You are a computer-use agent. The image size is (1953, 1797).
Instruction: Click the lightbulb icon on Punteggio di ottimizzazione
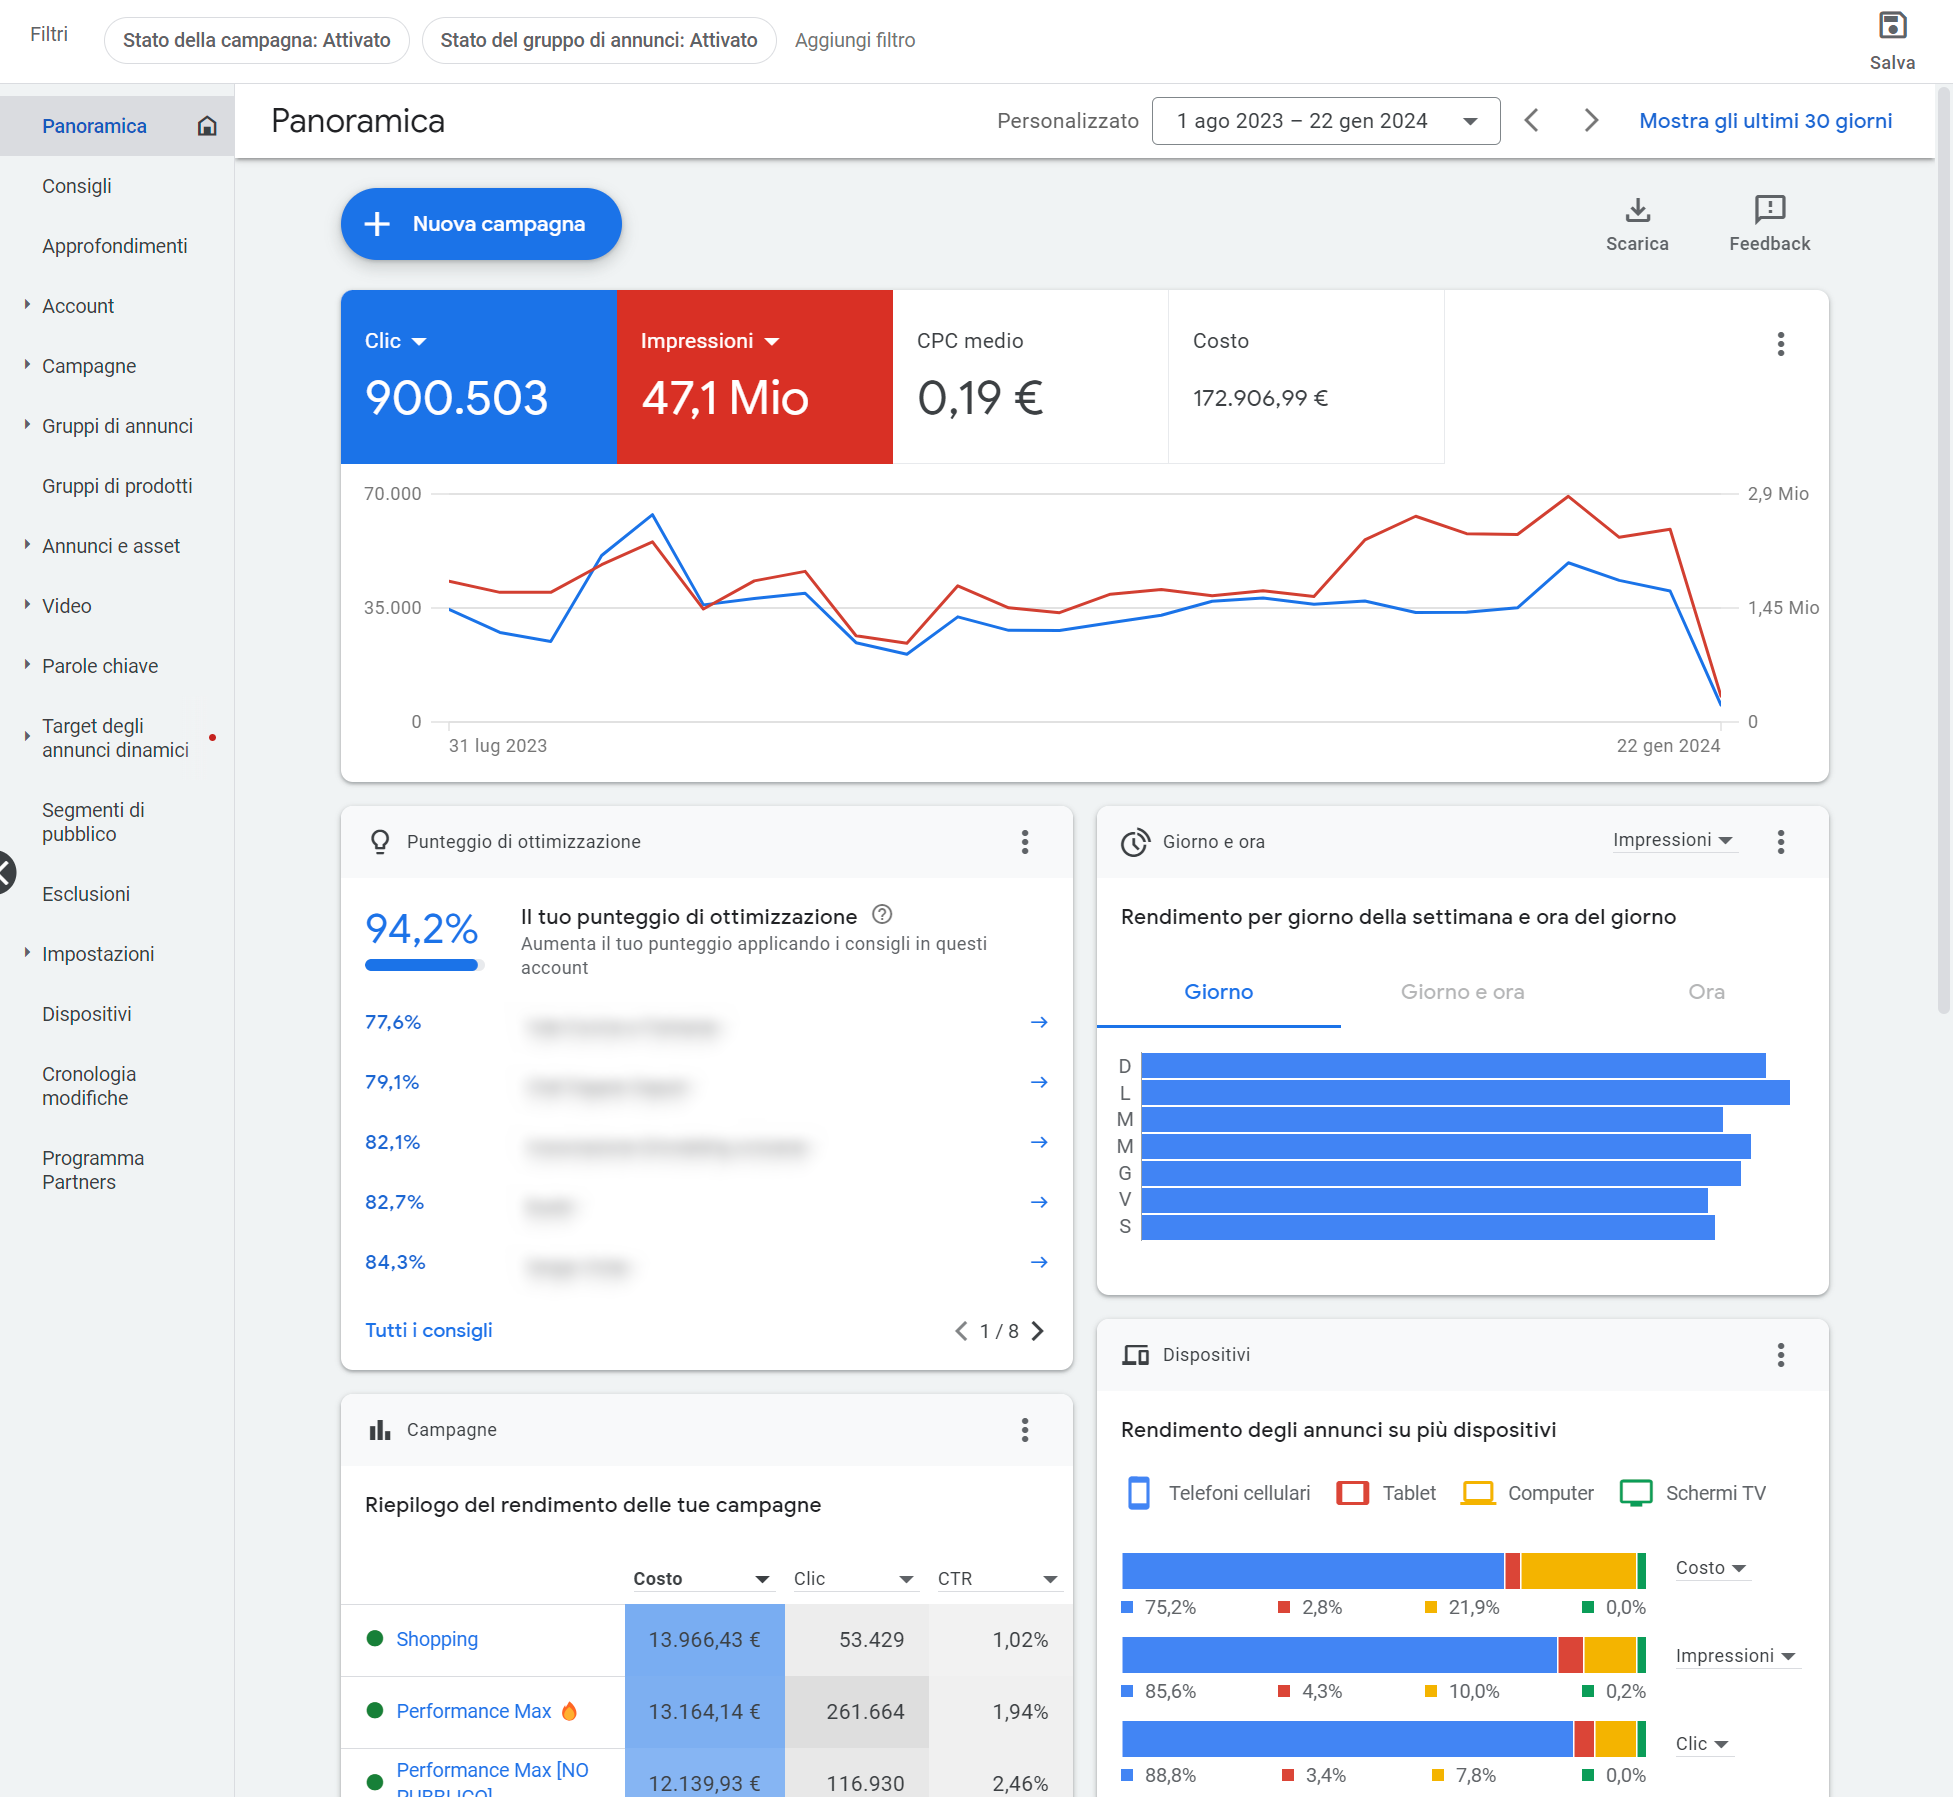(x=380, y=841)
